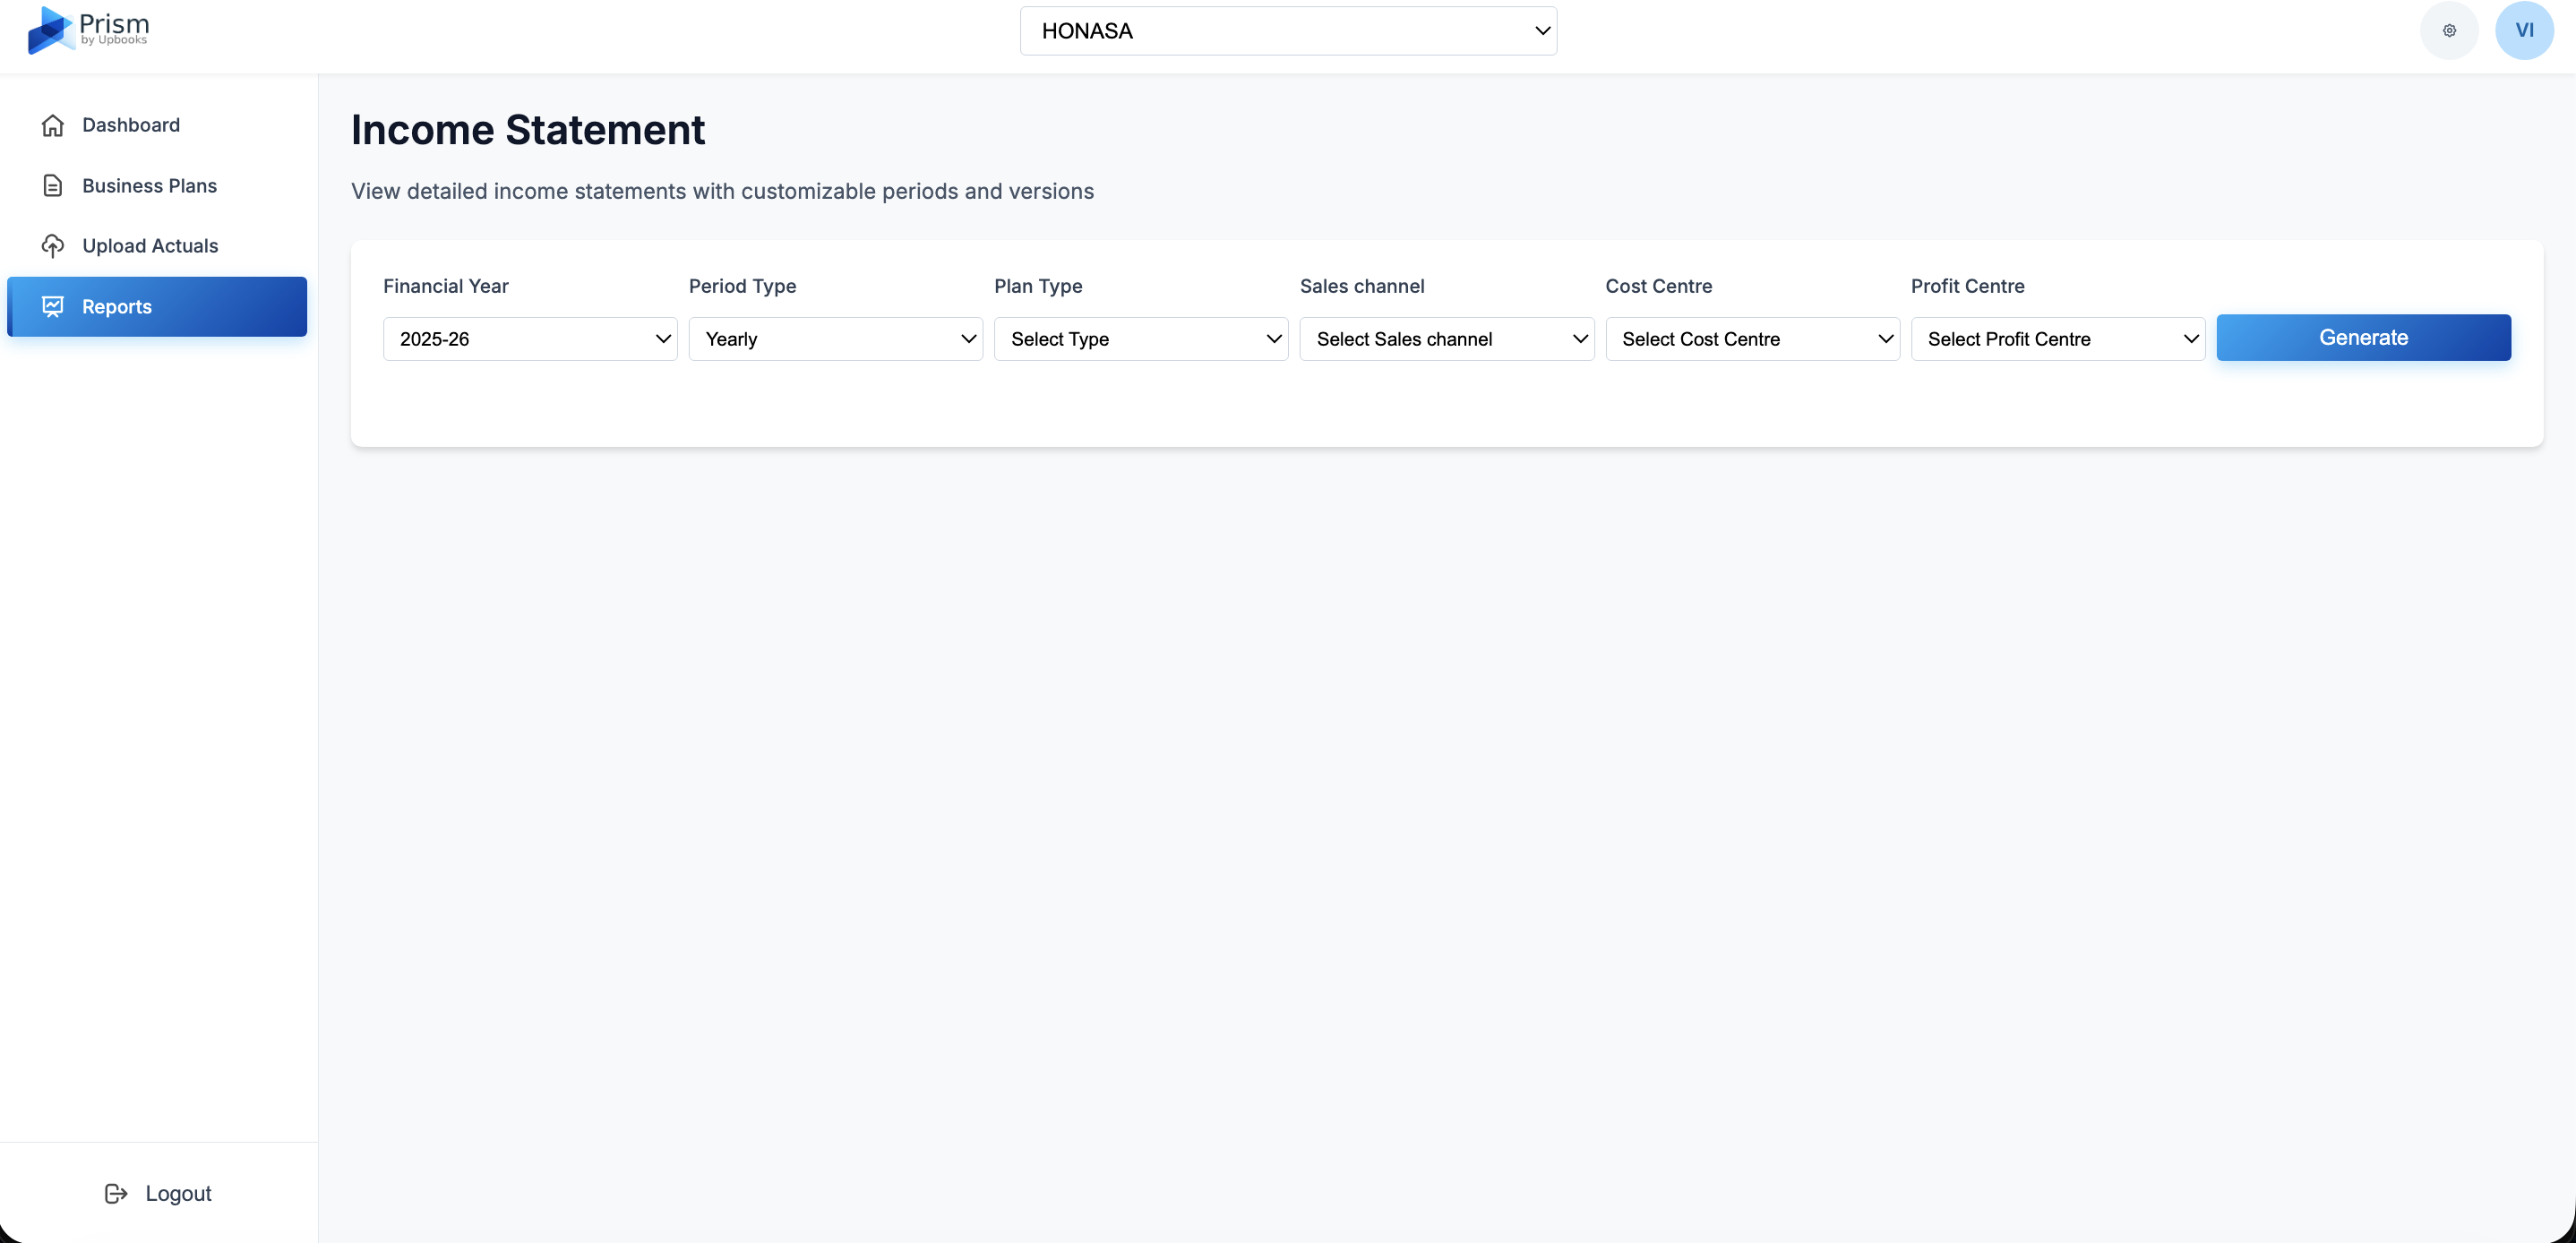The image size is (2576, 1243).
Task: Open the Upload Actuals page
Action: coord(150,246)
